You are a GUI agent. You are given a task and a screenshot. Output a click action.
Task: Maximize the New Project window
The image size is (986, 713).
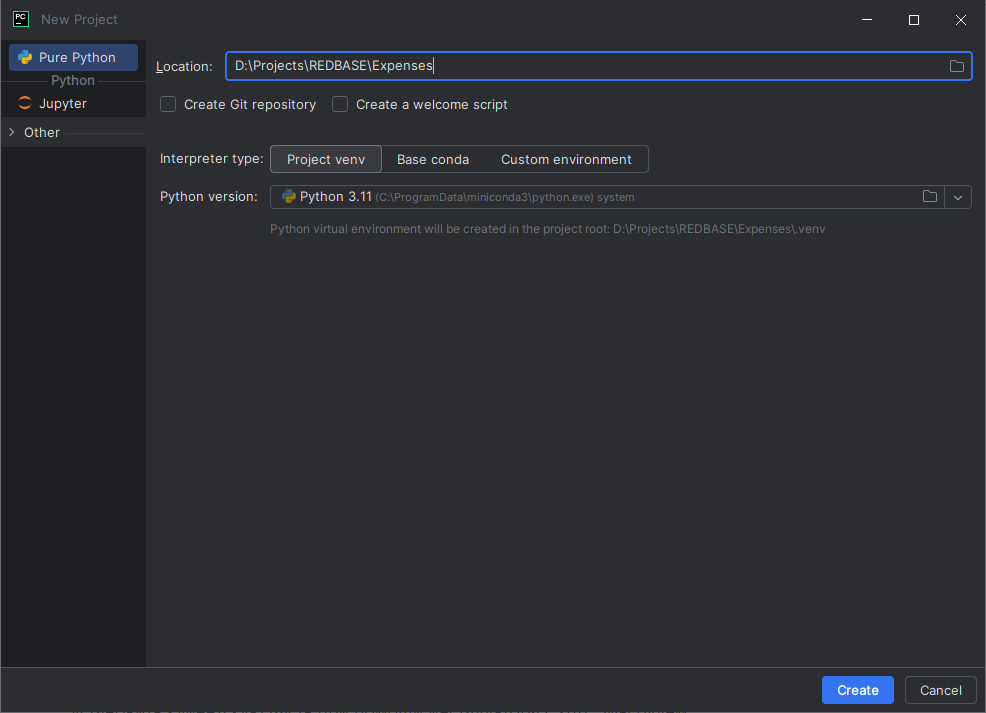coord(914,19)
